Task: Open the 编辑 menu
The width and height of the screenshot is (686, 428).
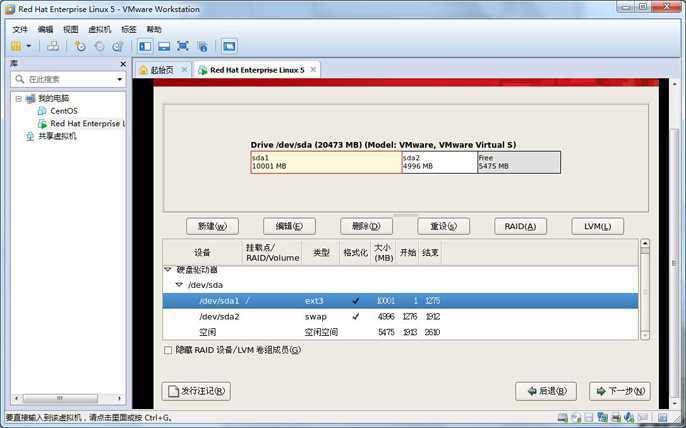Action: tap(45, 29)
